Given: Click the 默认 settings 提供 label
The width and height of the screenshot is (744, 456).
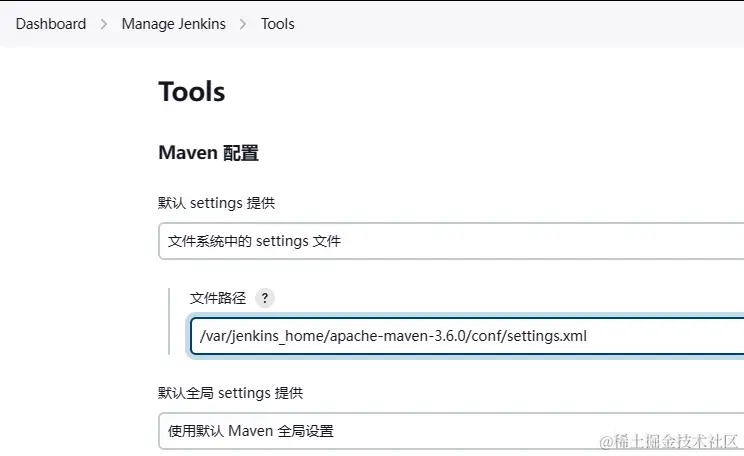Looking at the screenshot, I should click(216, 203).
